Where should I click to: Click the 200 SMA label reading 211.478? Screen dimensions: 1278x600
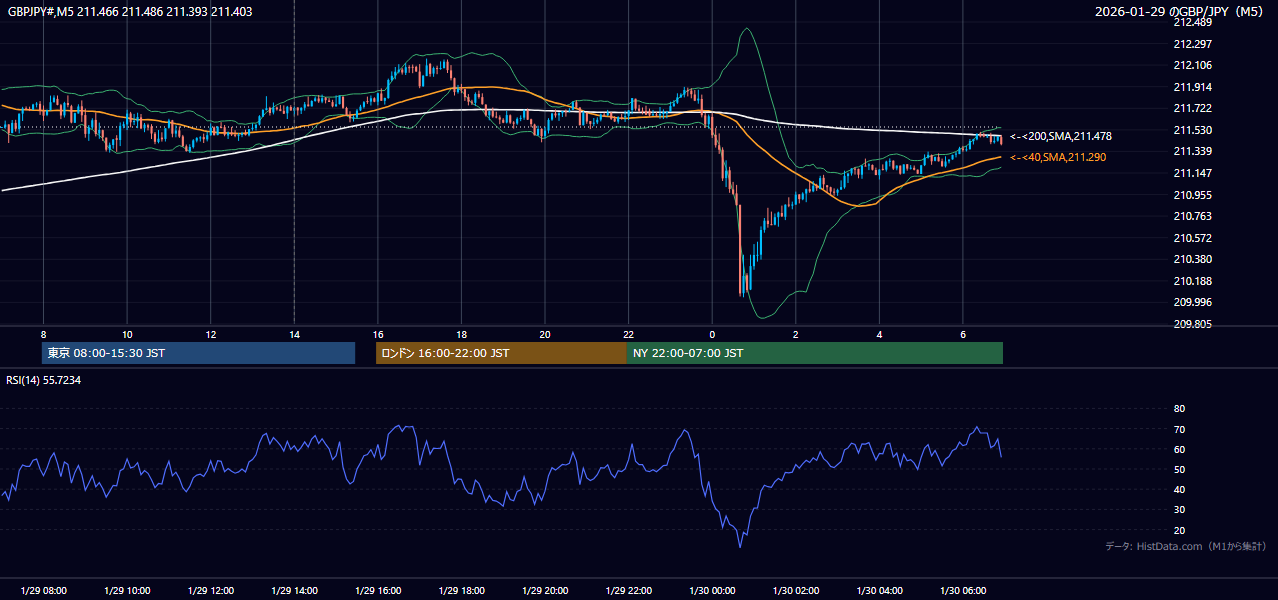click(x=1060, y=136)
